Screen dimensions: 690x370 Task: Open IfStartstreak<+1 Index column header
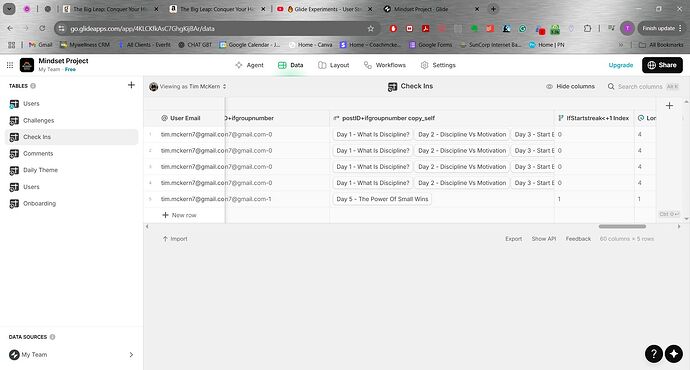[594, 118]
